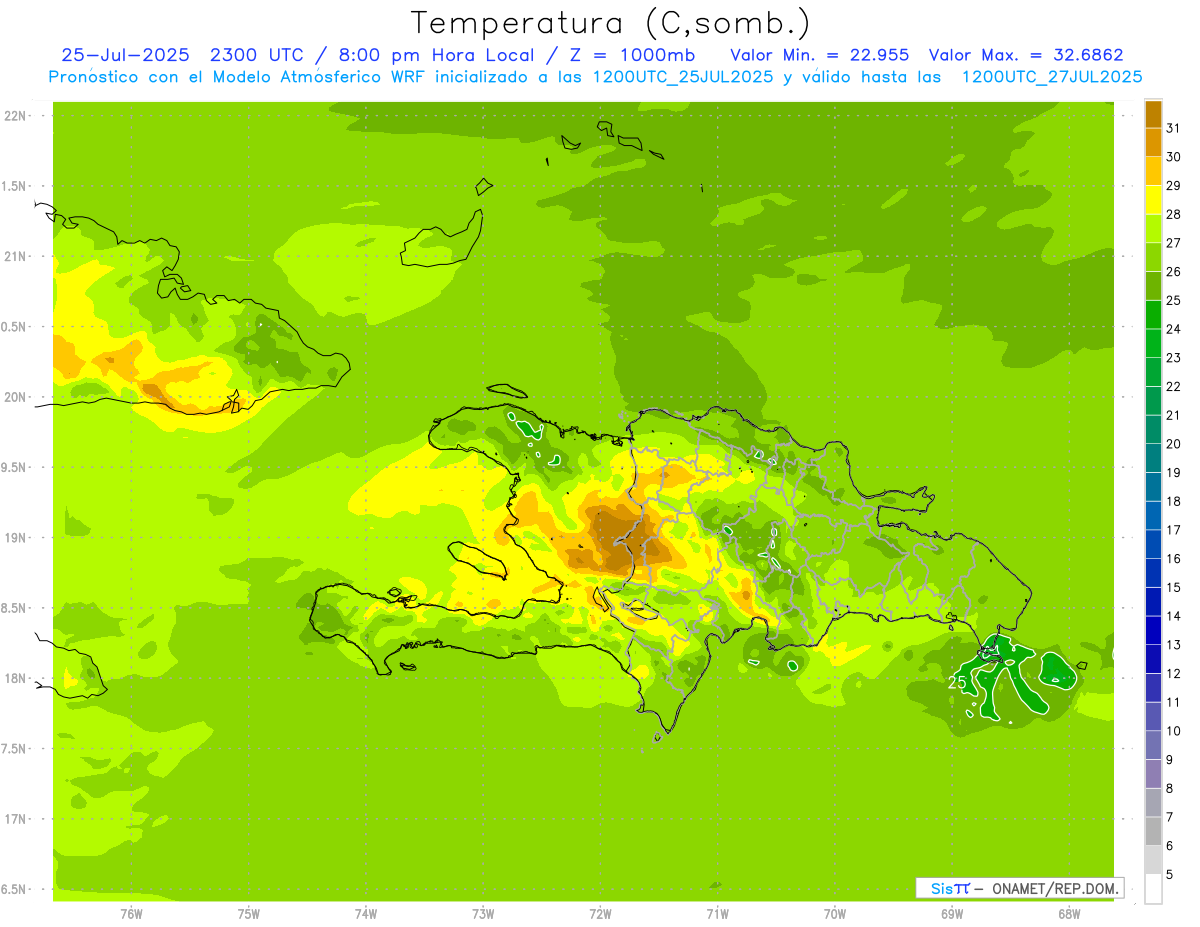Click the title 'Temperatura (C,somb.)'
This screenshot has width=1200, height=927.
(x=610, y=23)
